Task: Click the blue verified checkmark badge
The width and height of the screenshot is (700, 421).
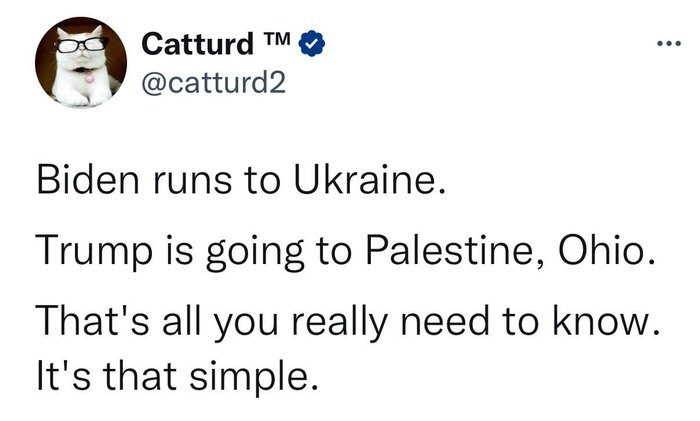Action: click(310, 45)
